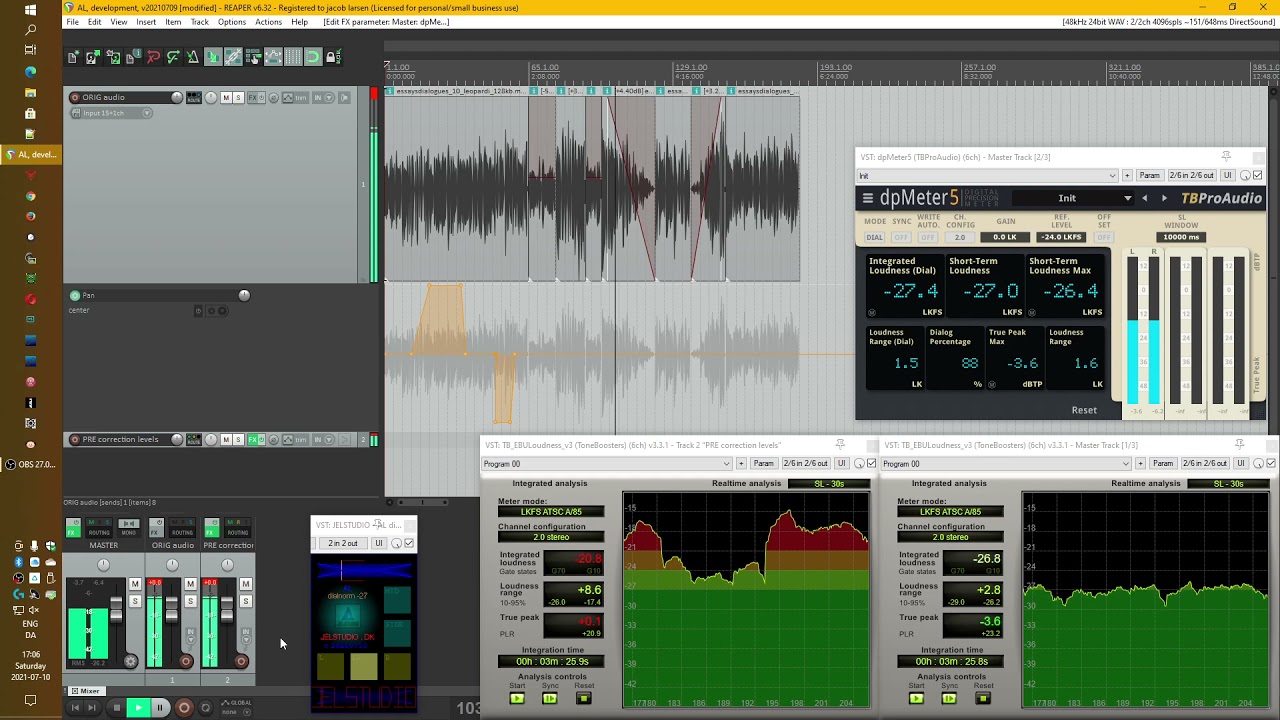The image size is (1280, 720).
Task: Click the Save Project toolbar icon
Action: [113, 58]
